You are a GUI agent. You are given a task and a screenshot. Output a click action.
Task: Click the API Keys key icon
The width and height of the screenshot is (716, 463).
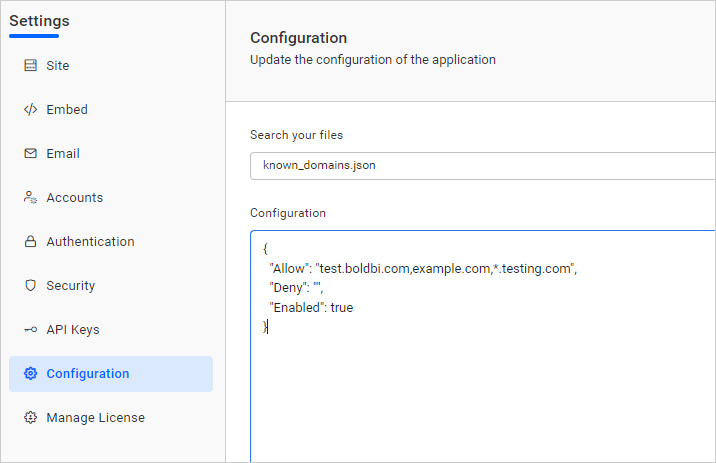point(31,329)
